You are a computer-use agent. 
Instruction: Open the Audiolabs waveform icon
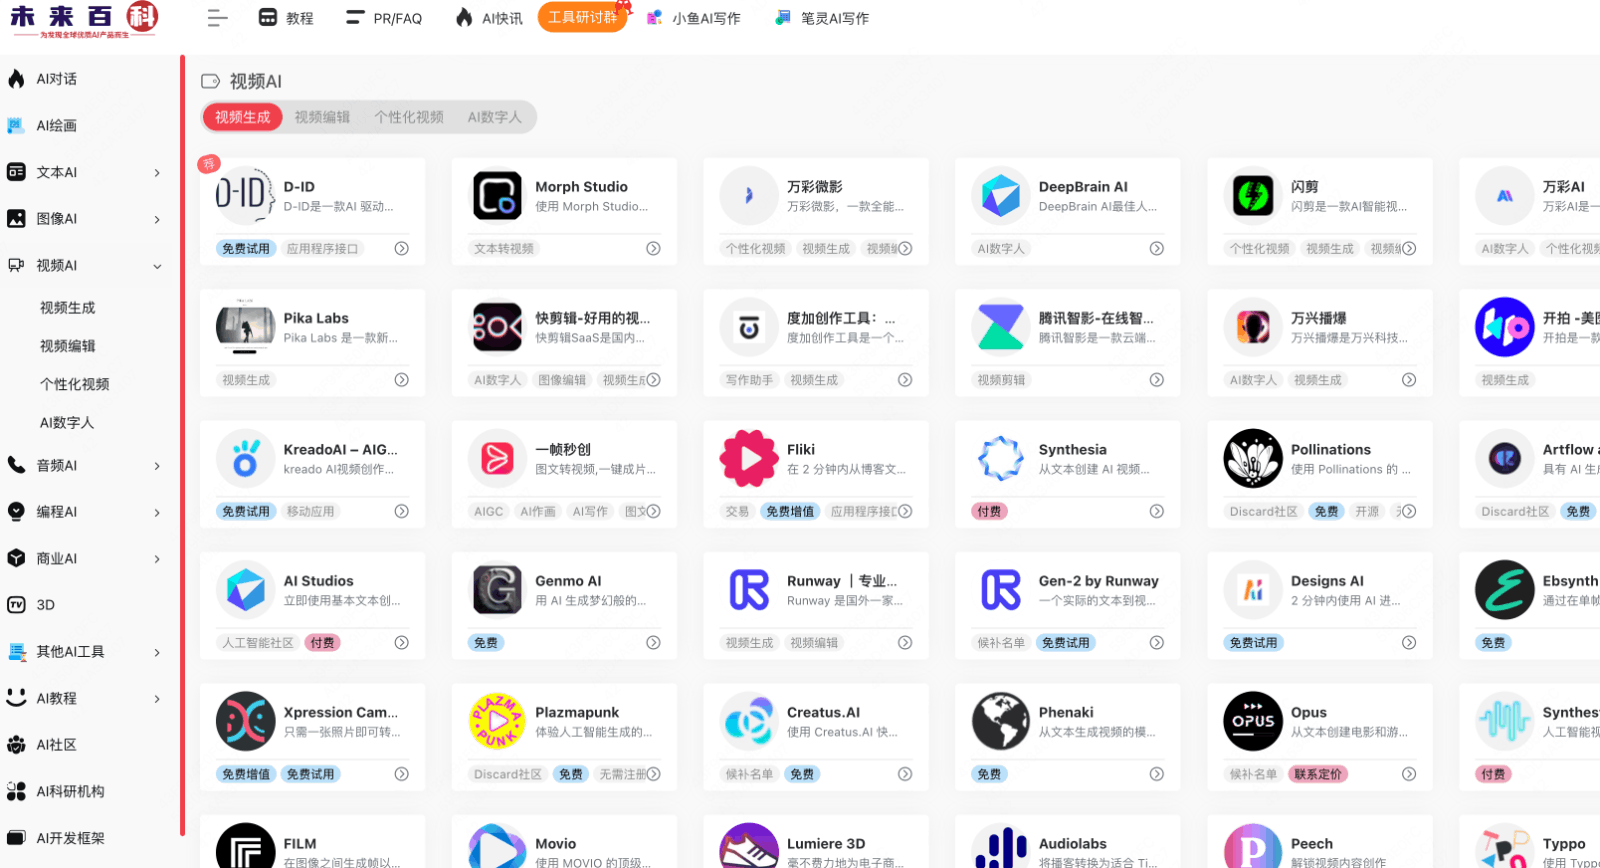1001,847
